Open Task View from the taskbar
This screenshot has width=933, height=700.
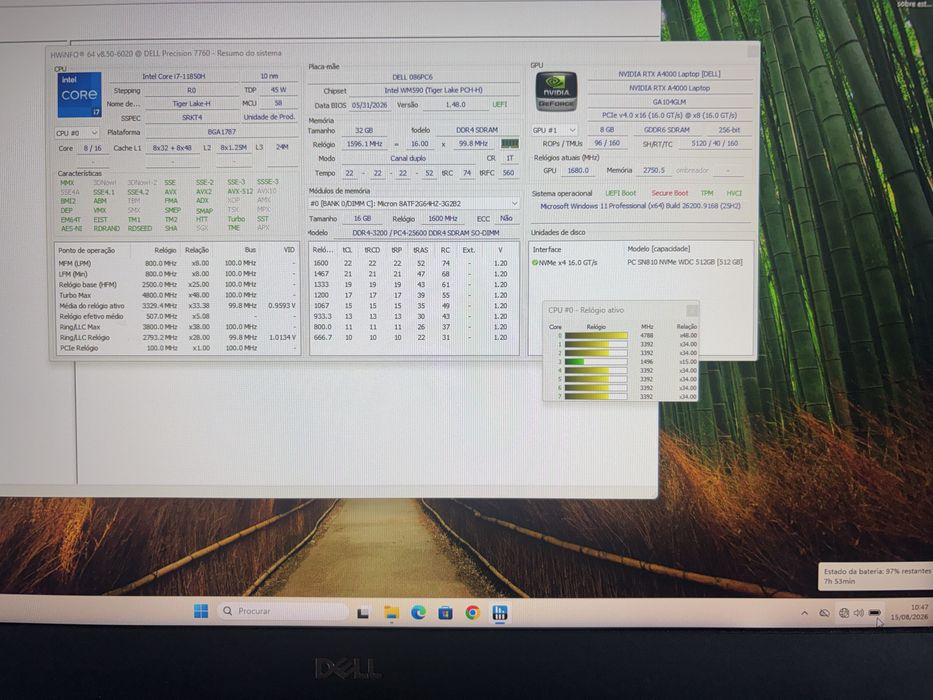[362, 612]
